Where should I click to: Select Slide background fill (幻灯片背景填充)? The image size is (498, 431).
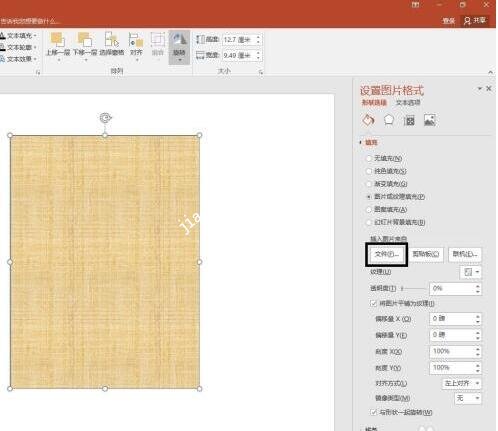(x=369, y=222)
